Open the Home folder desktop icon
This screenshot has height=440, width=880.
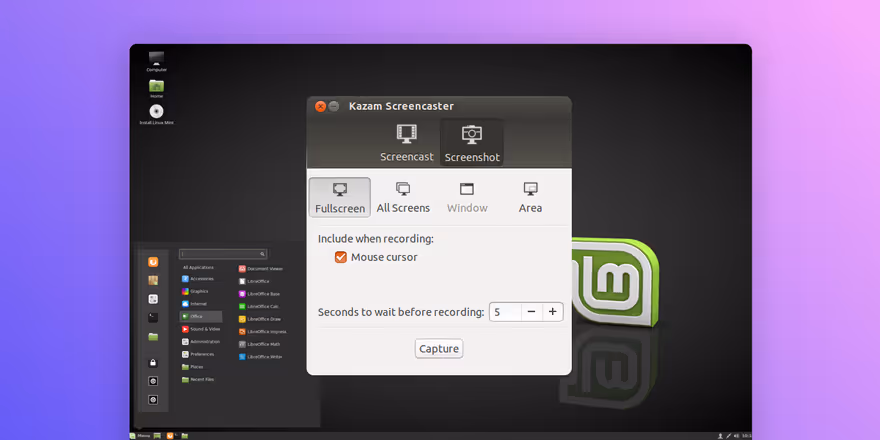point(157,88)
